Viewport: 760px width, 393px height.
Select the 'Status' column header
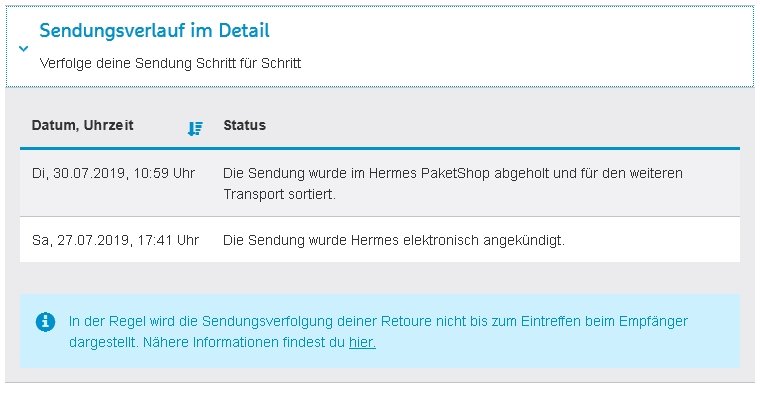244,125
